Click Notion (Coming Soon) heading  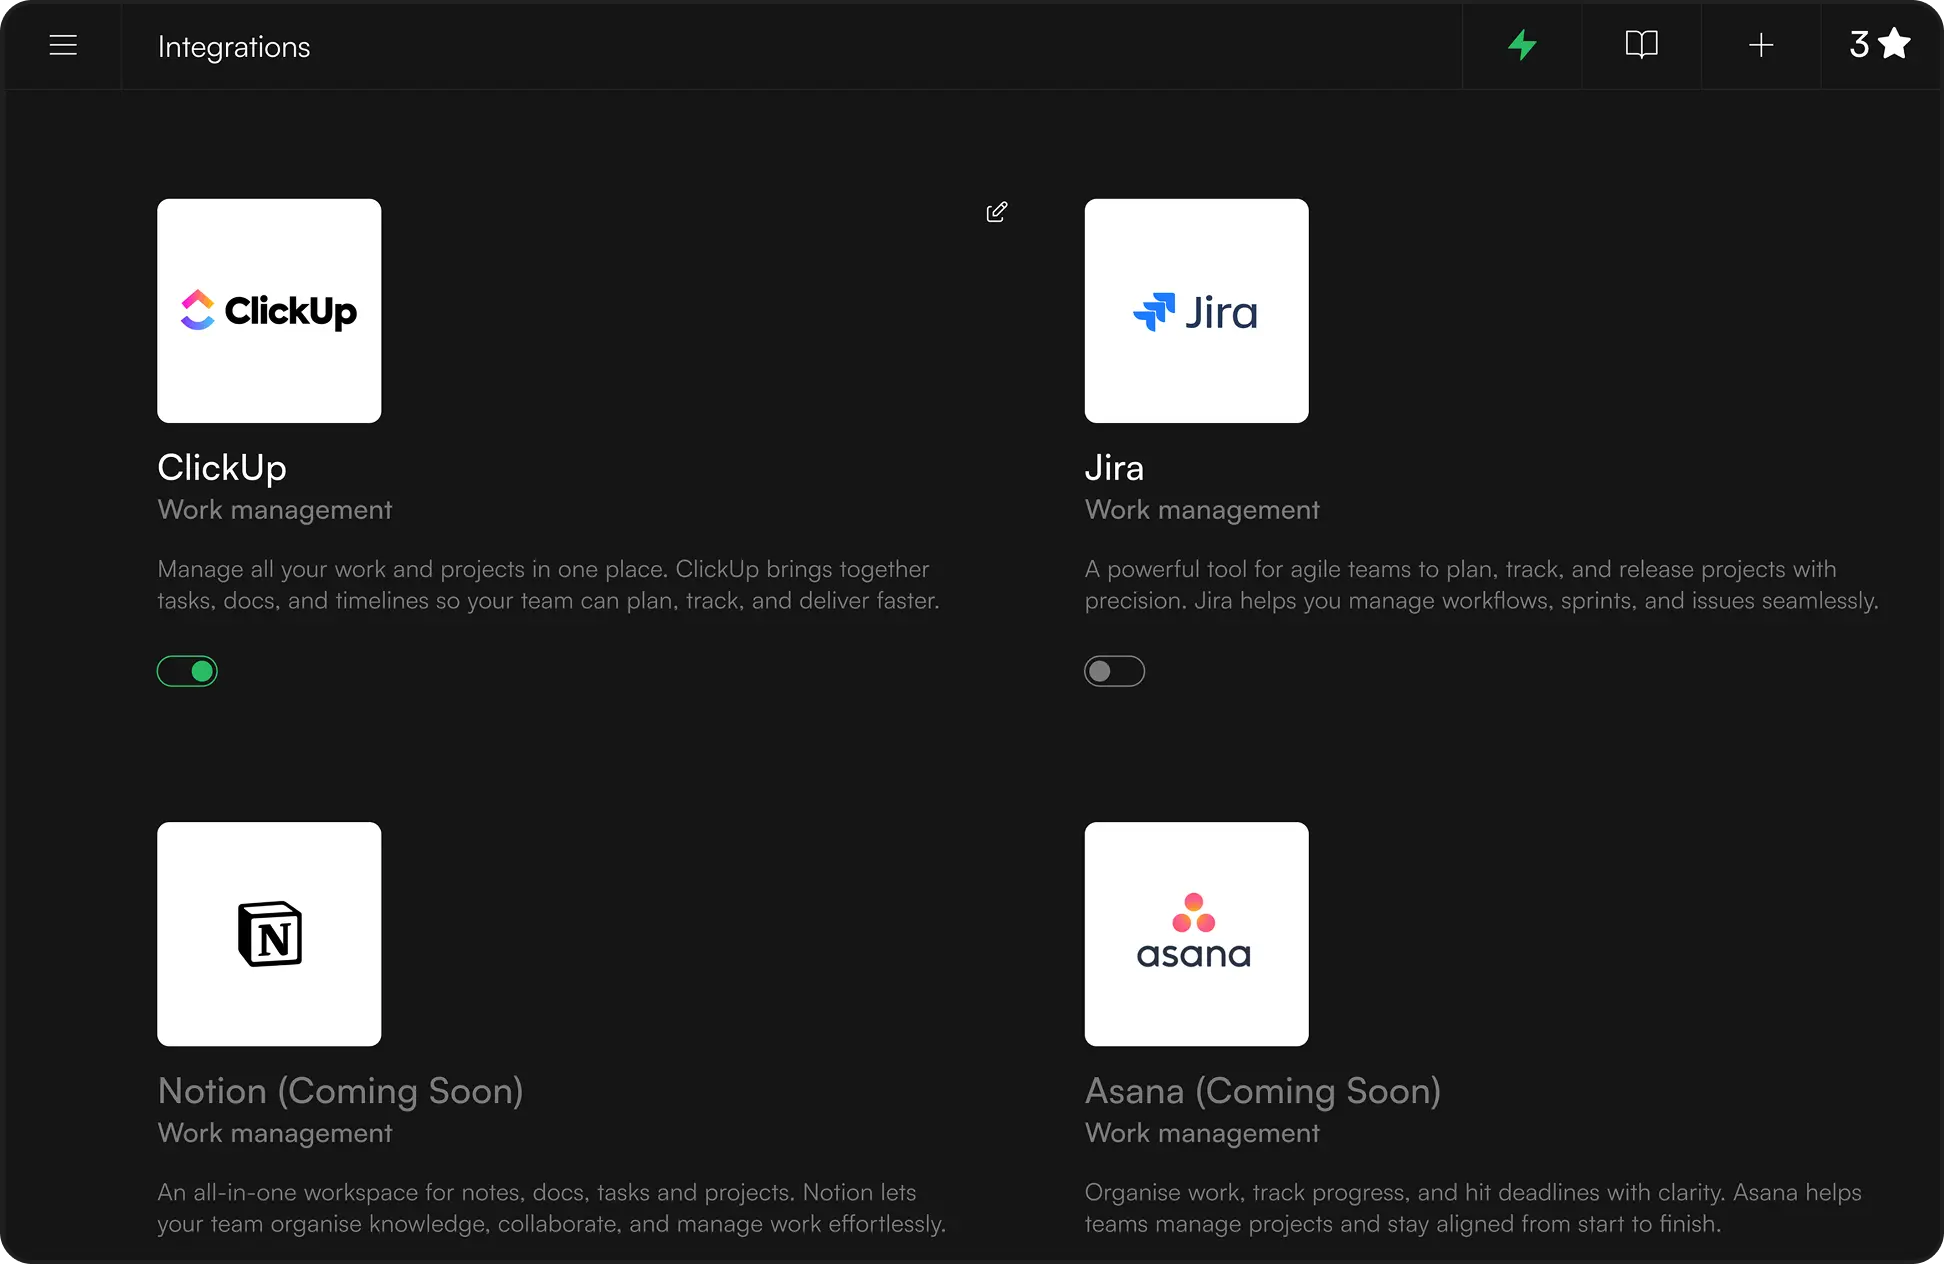pos(340,1091)
